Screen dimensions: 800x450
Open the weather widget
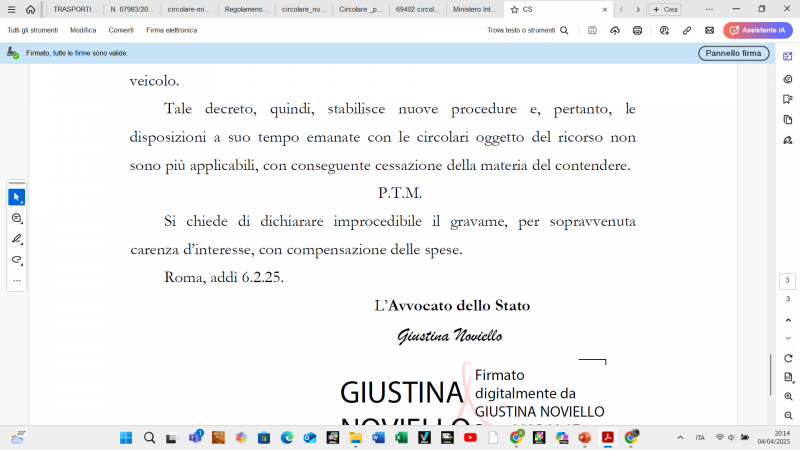[x=17, y=437]
